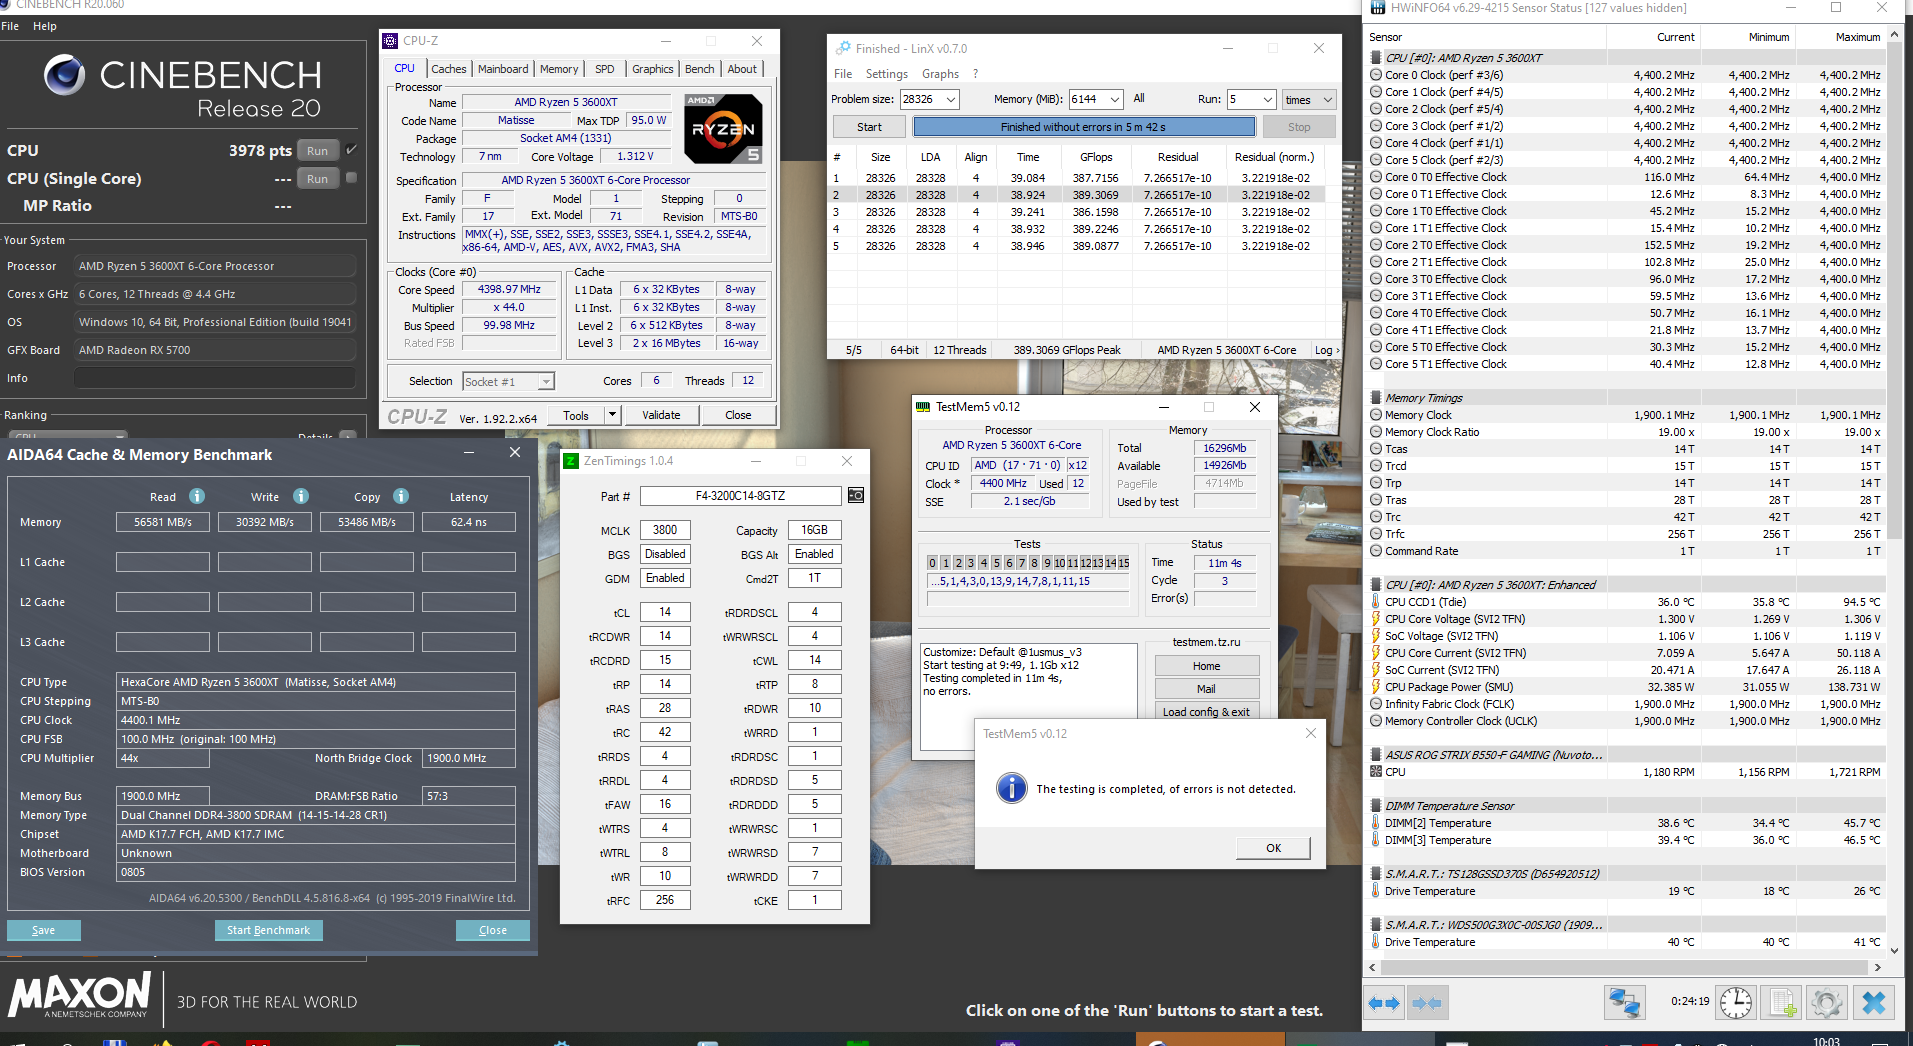The height and width of the screenshot is (1046, 1913).
Task: Click HWiNFO logging sheet with plus icon
Action: (1782, 1003)
